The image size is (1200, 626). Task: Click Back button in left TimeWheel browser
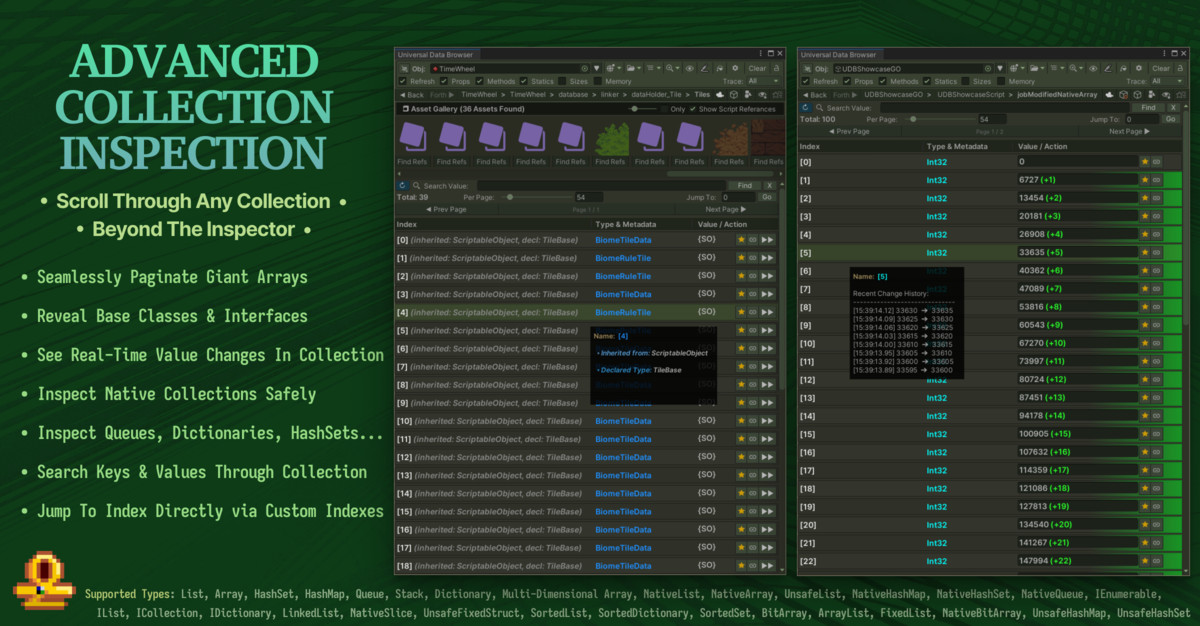click(412, 94)
